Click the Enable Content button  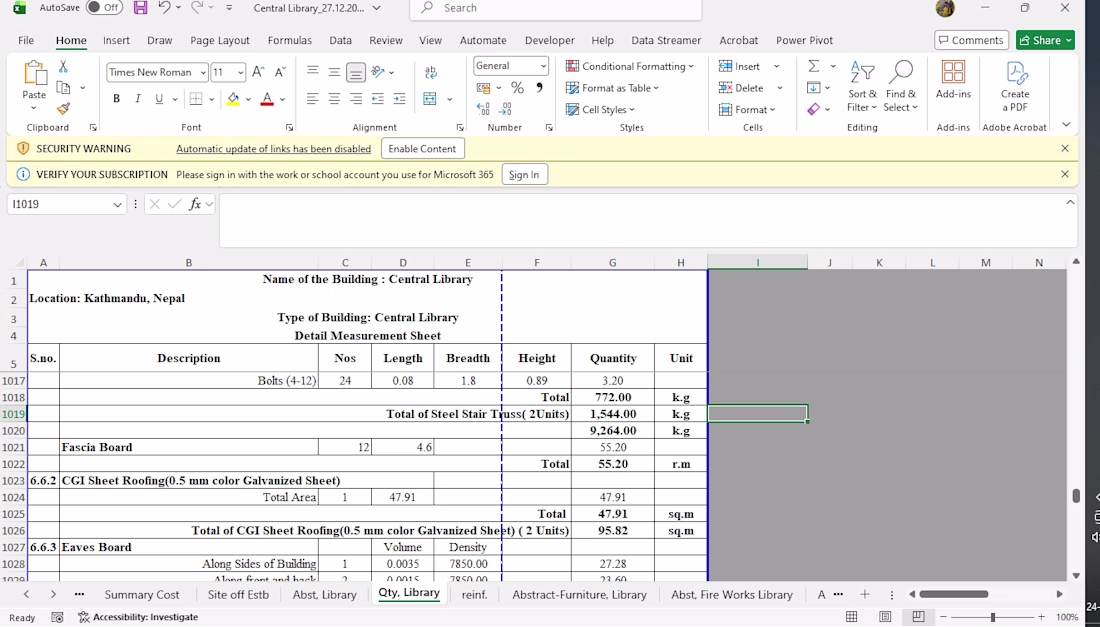[422, 149]
